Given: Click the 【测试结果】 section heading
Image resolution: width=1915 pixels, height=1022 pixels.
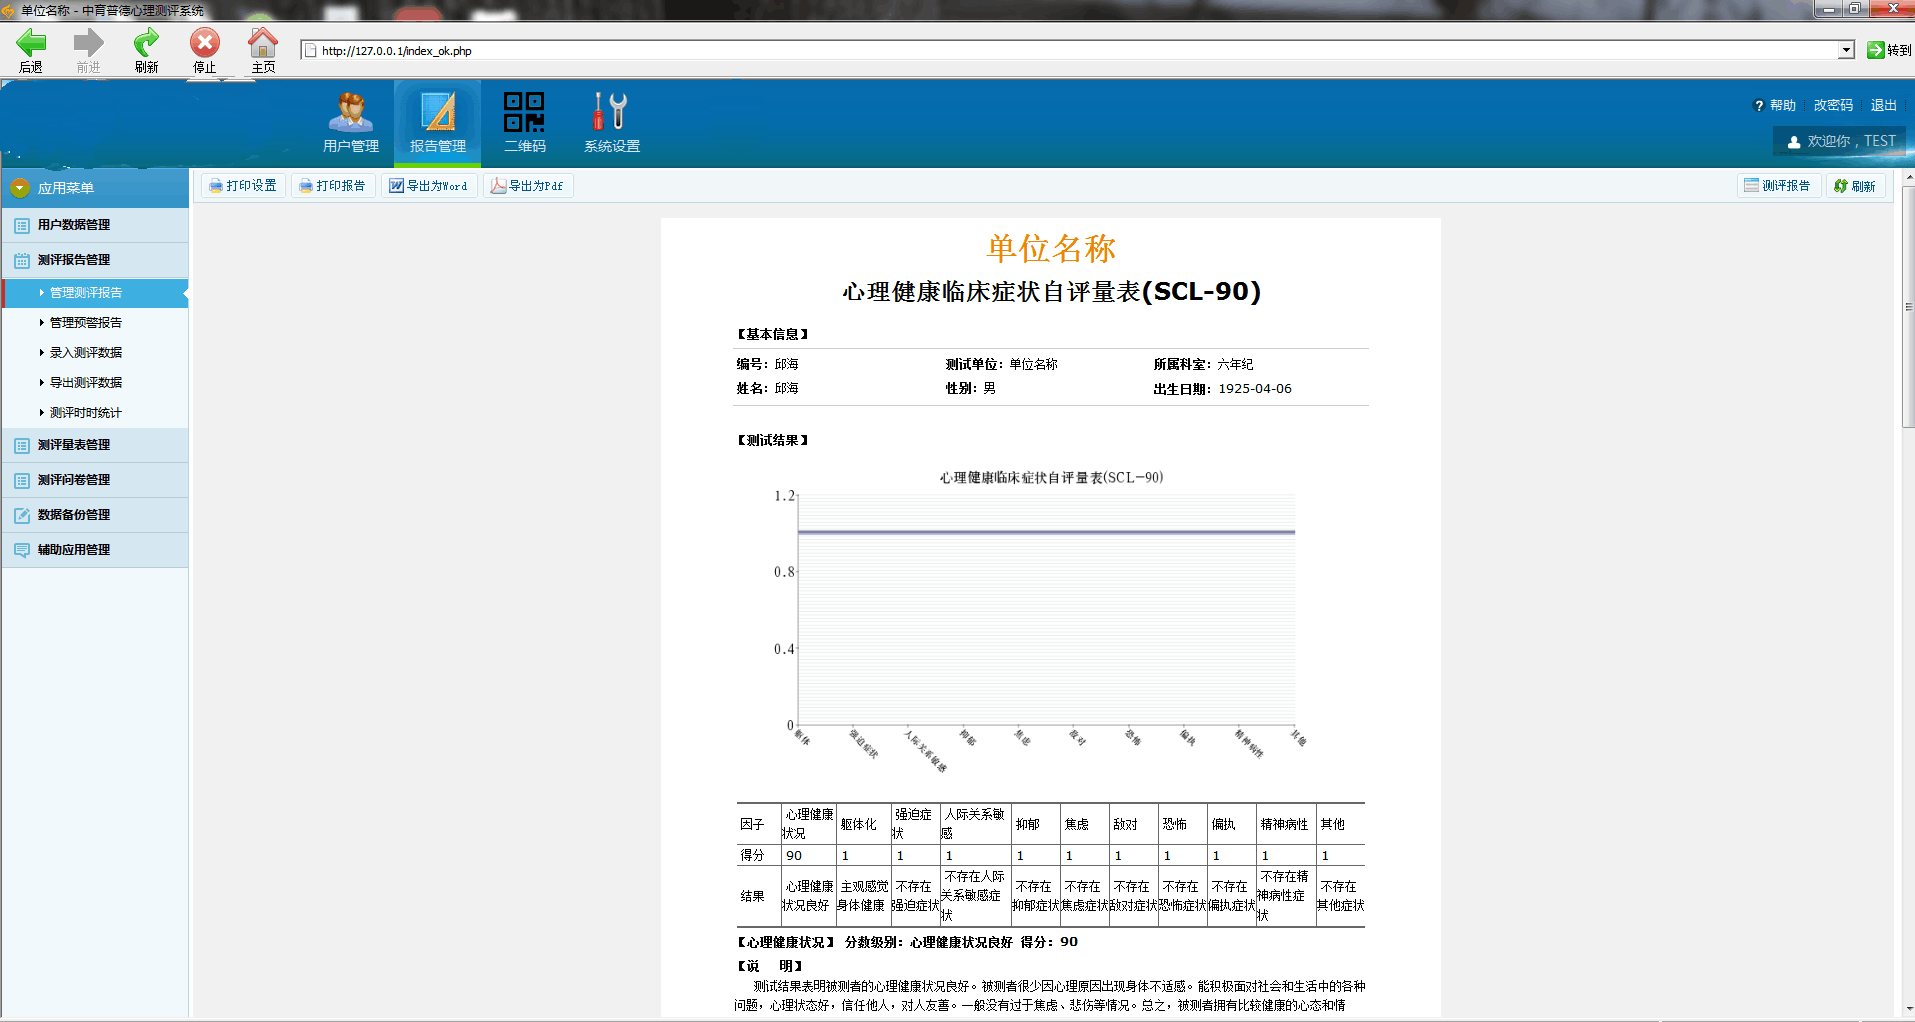Looking at the screenshot, I should 773,440.
